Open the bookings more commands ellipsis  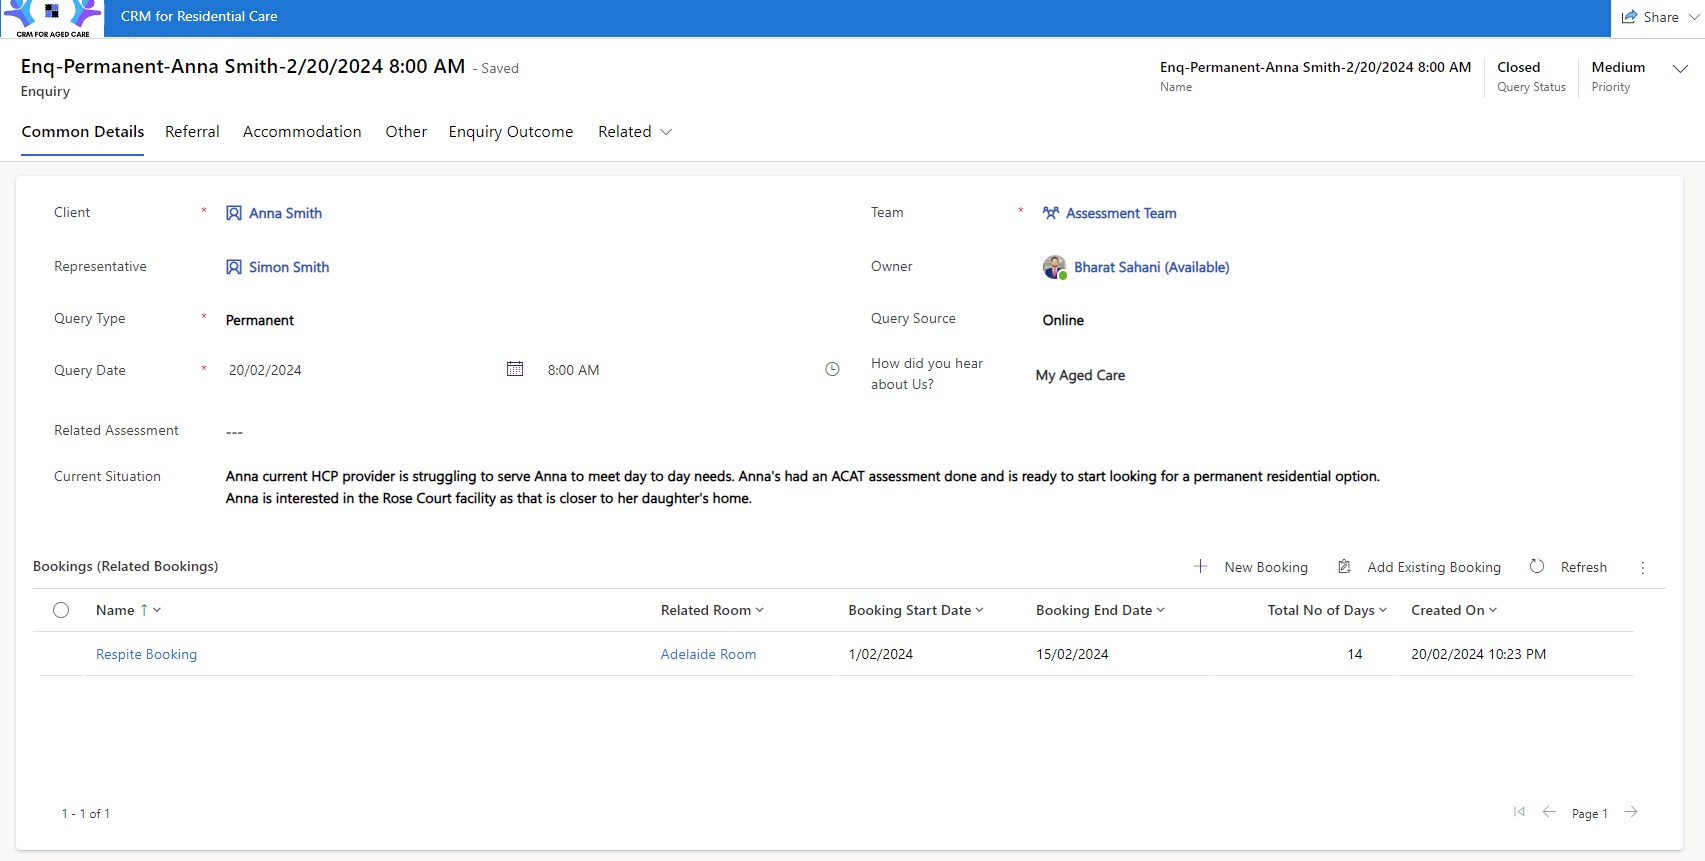tap(1643, 567)
